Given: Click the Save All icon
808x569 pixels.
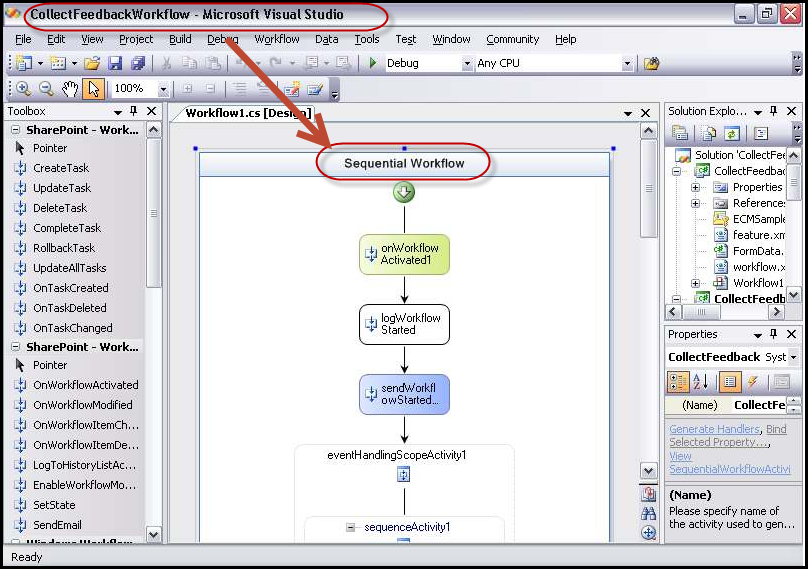Looking at the screenshot, I should coord(137,63).
